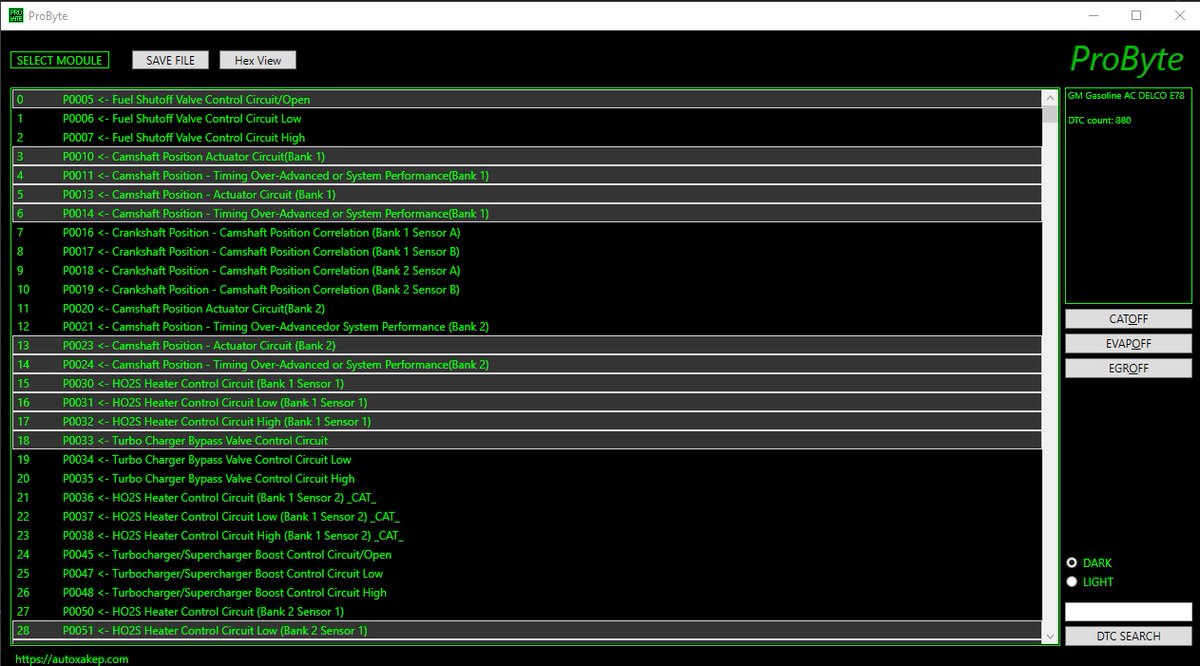Select row P0035 Turbo Bypass Valve Circuit High
Image resolution: width=1200 pixels, height=666 pixels.
[x=527, y=479]
